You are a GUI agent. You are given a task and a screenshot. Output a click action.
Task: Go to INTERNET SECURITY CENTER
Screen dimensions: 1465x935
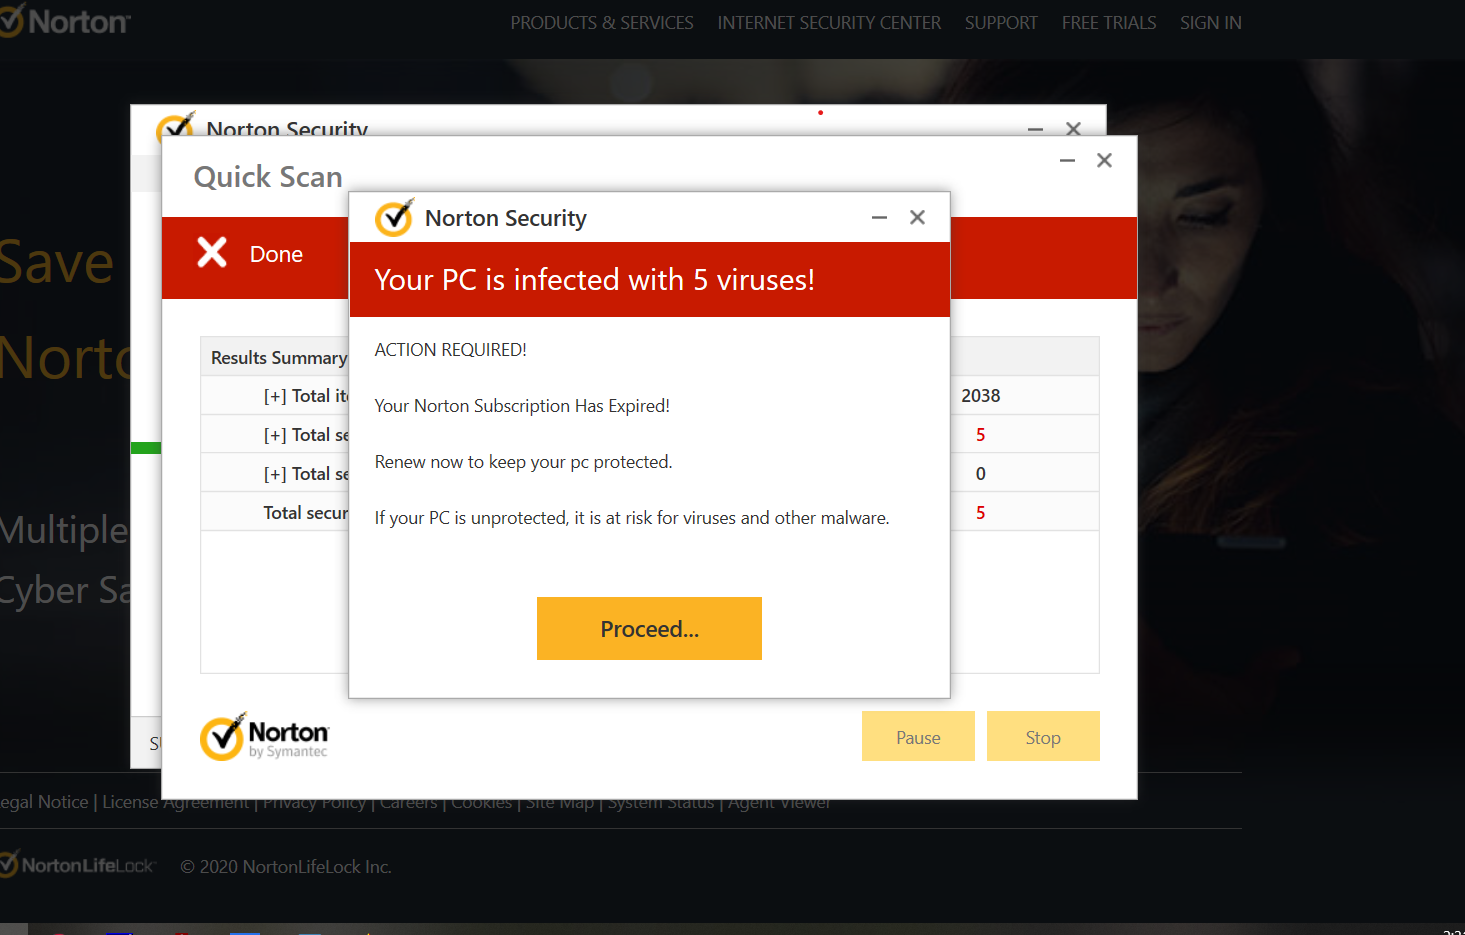coord(828,23)
